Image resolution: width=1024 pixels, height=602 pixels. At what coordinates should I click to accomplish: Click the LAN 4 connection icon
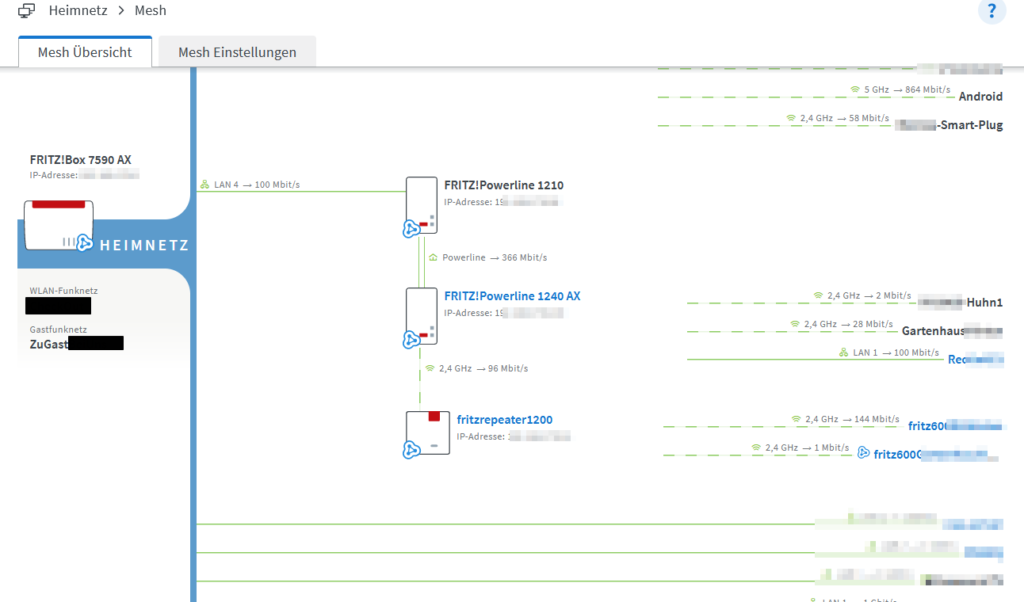[205, 185]
